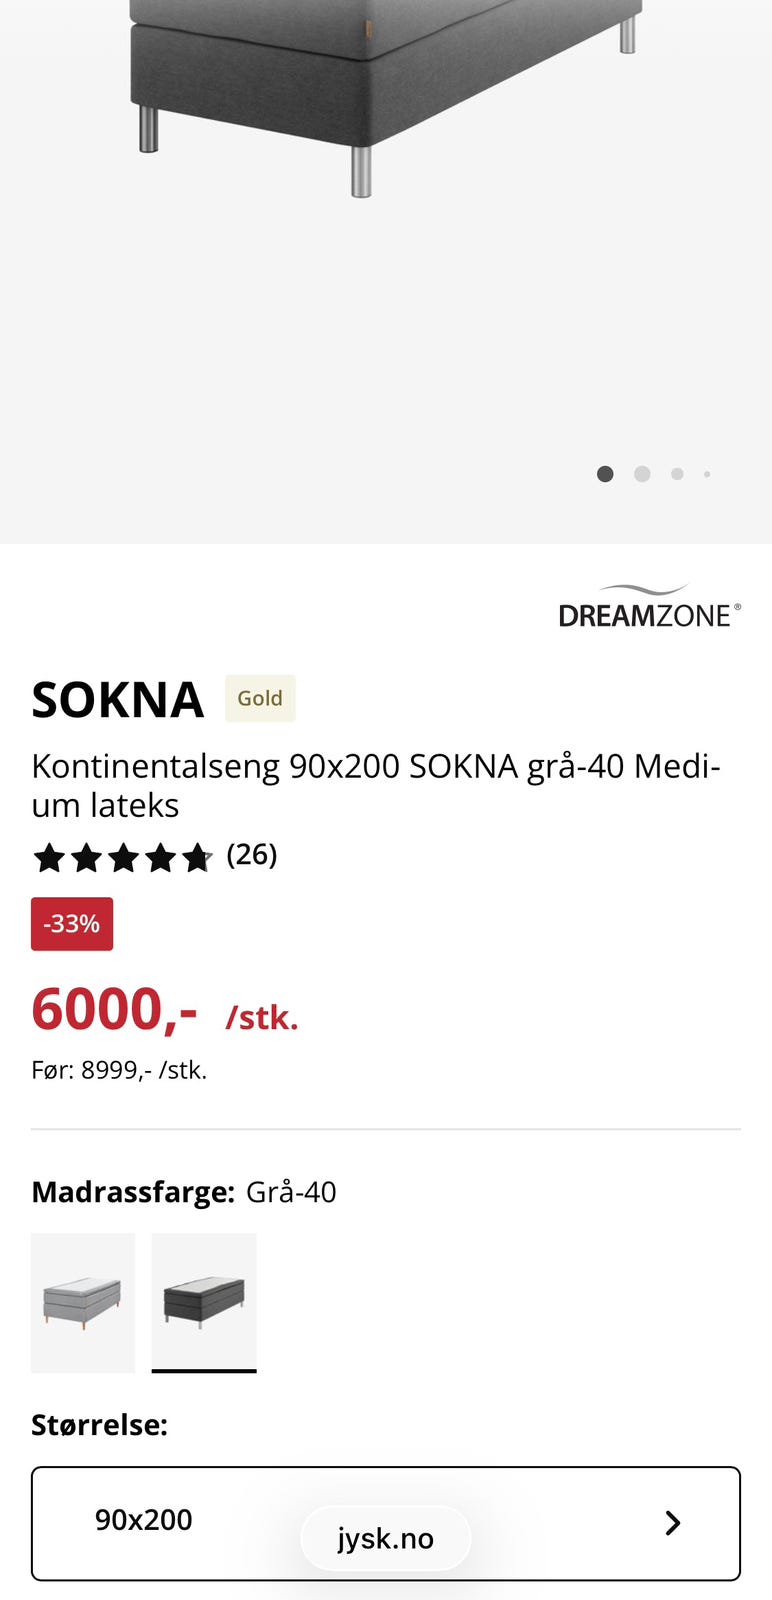The image size is (772, 1600).
Task: Go to the first image carousel dot
Action: 605,474
